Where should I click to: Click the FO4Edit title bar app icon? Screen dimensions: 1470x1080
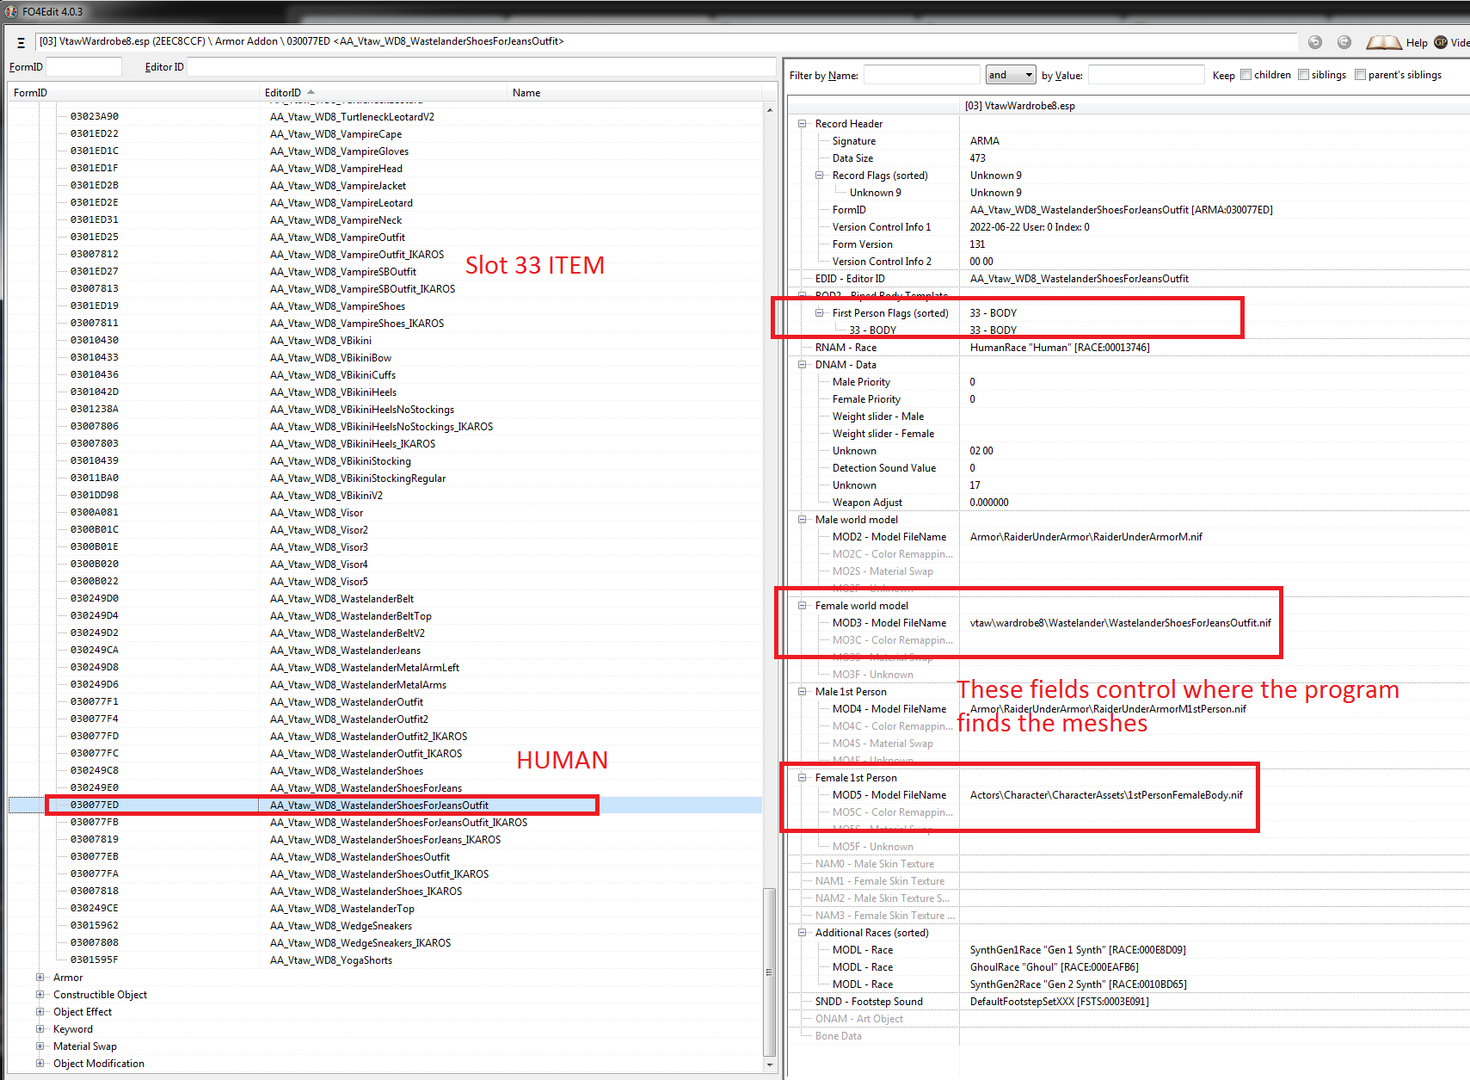pos(12,11)
